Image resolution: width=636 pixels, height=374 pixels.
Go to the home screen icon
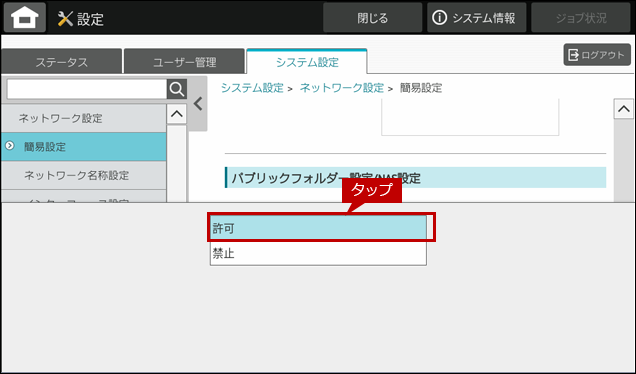coord(25,17)
